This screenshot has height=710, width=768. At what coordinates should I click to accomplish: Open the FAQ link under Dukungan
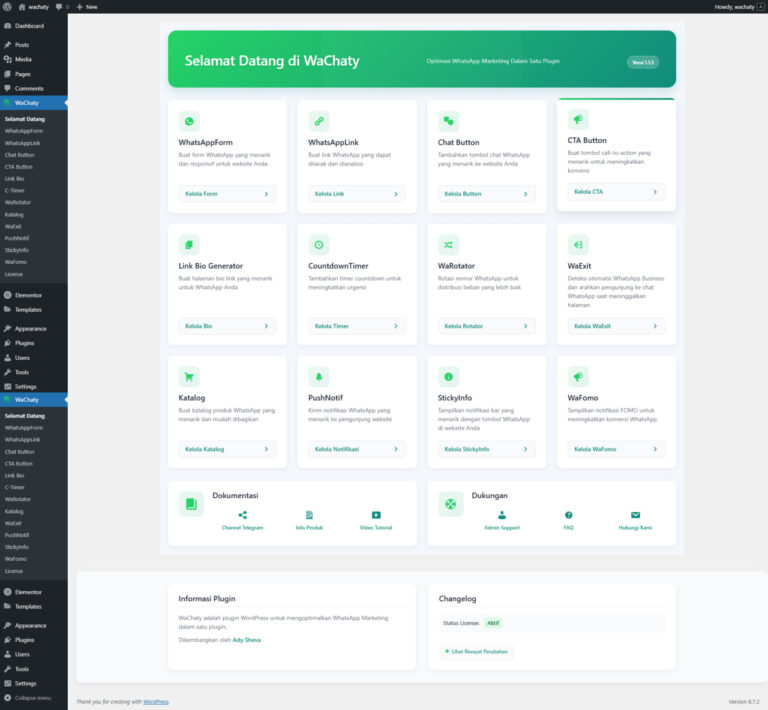[x=568, y=521]
